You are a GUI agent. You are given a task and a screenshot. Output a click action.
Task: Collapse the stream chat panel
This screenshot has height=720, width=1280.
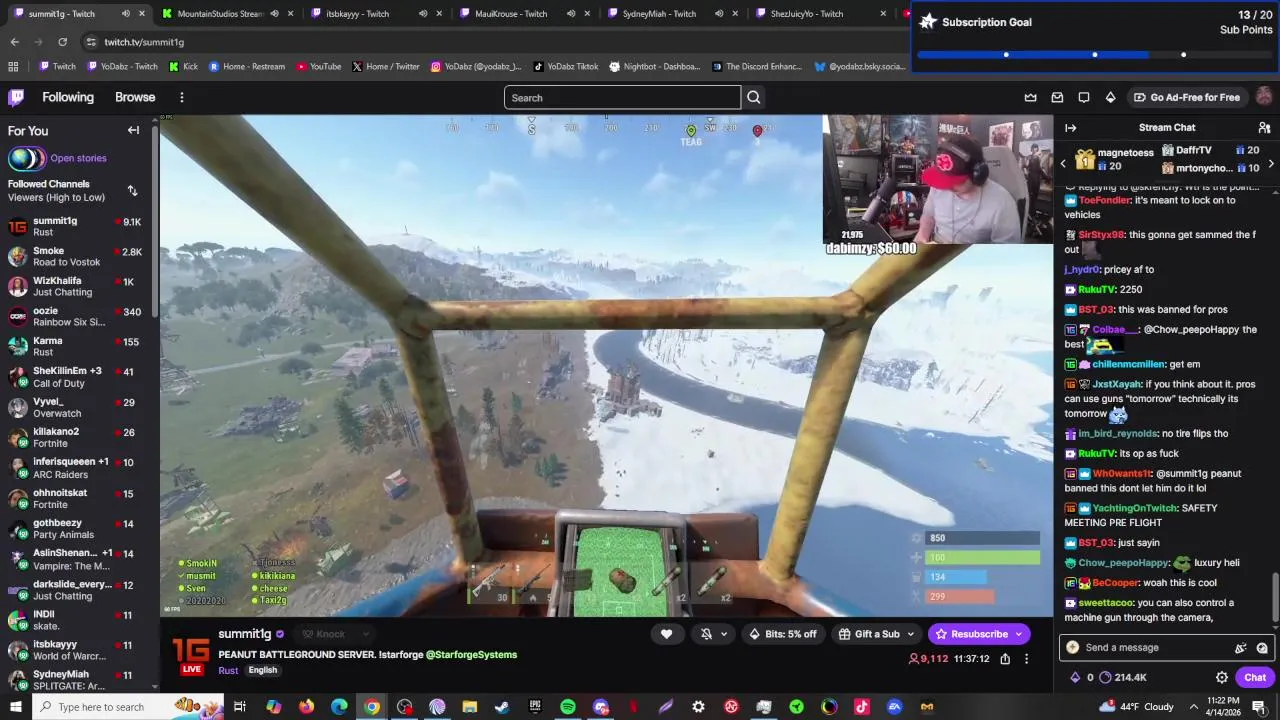(1070, 128)
